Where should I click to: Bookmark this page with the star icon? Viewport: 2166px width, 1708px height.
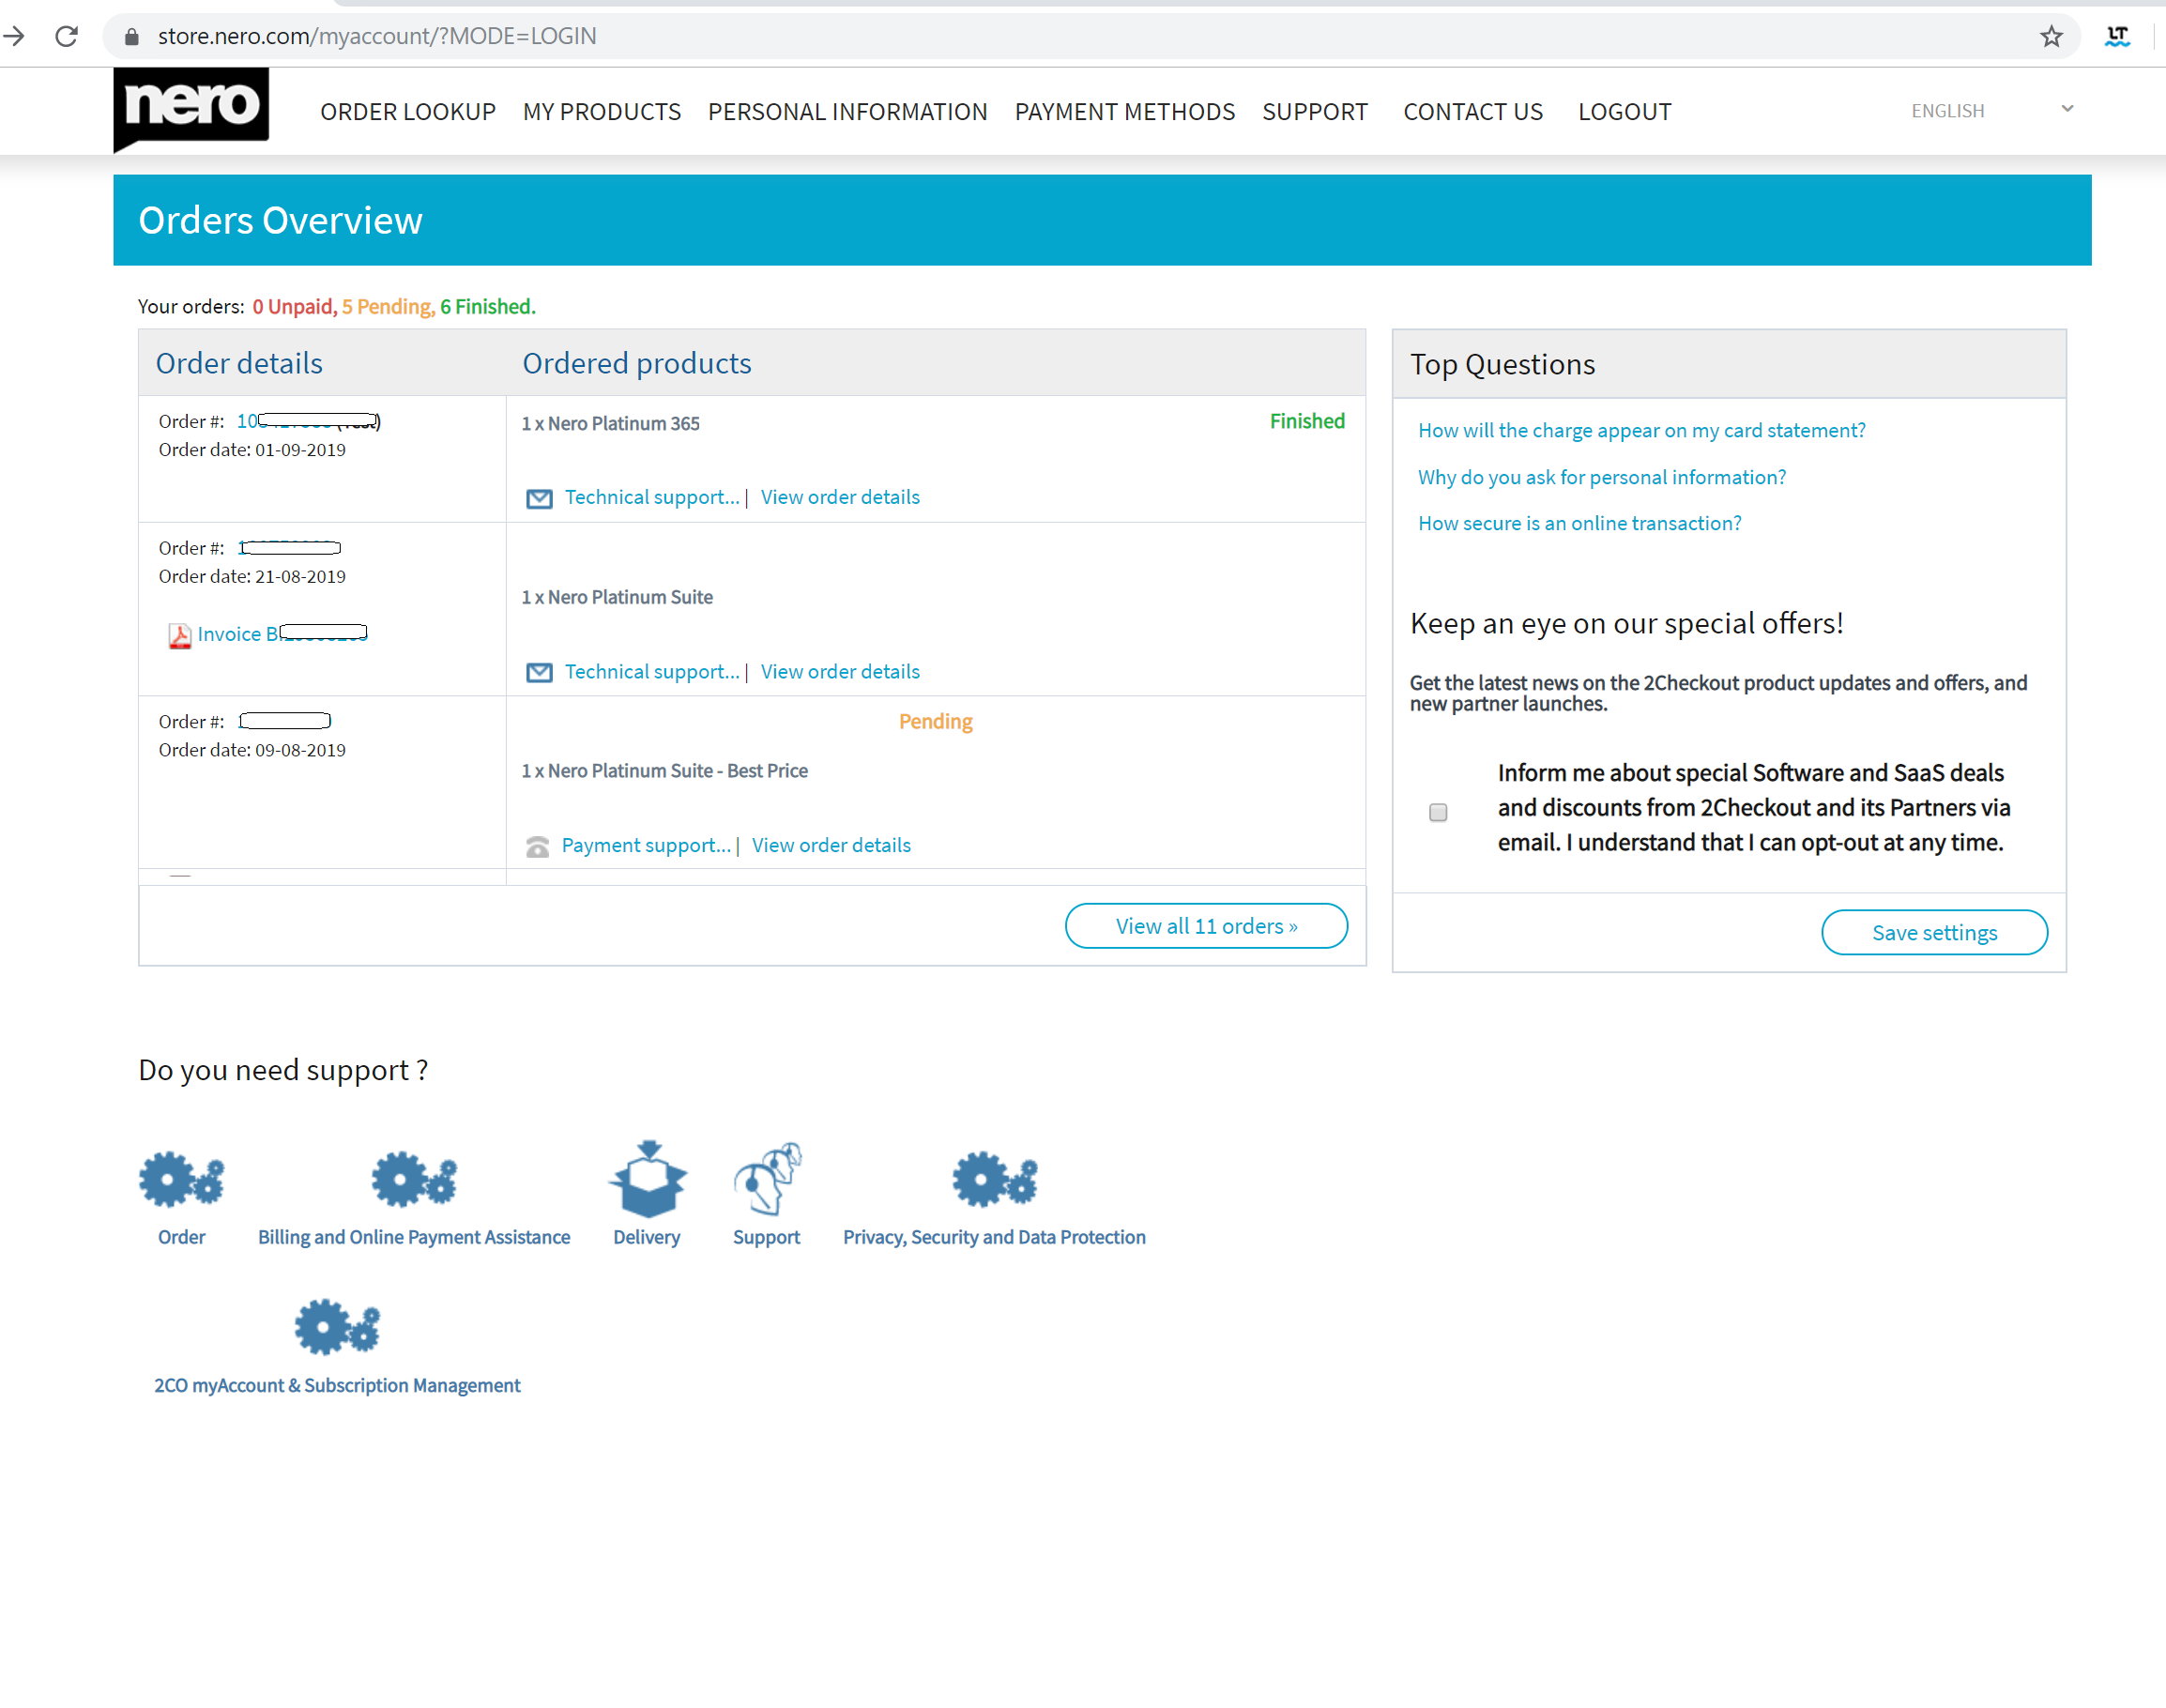2052,36
